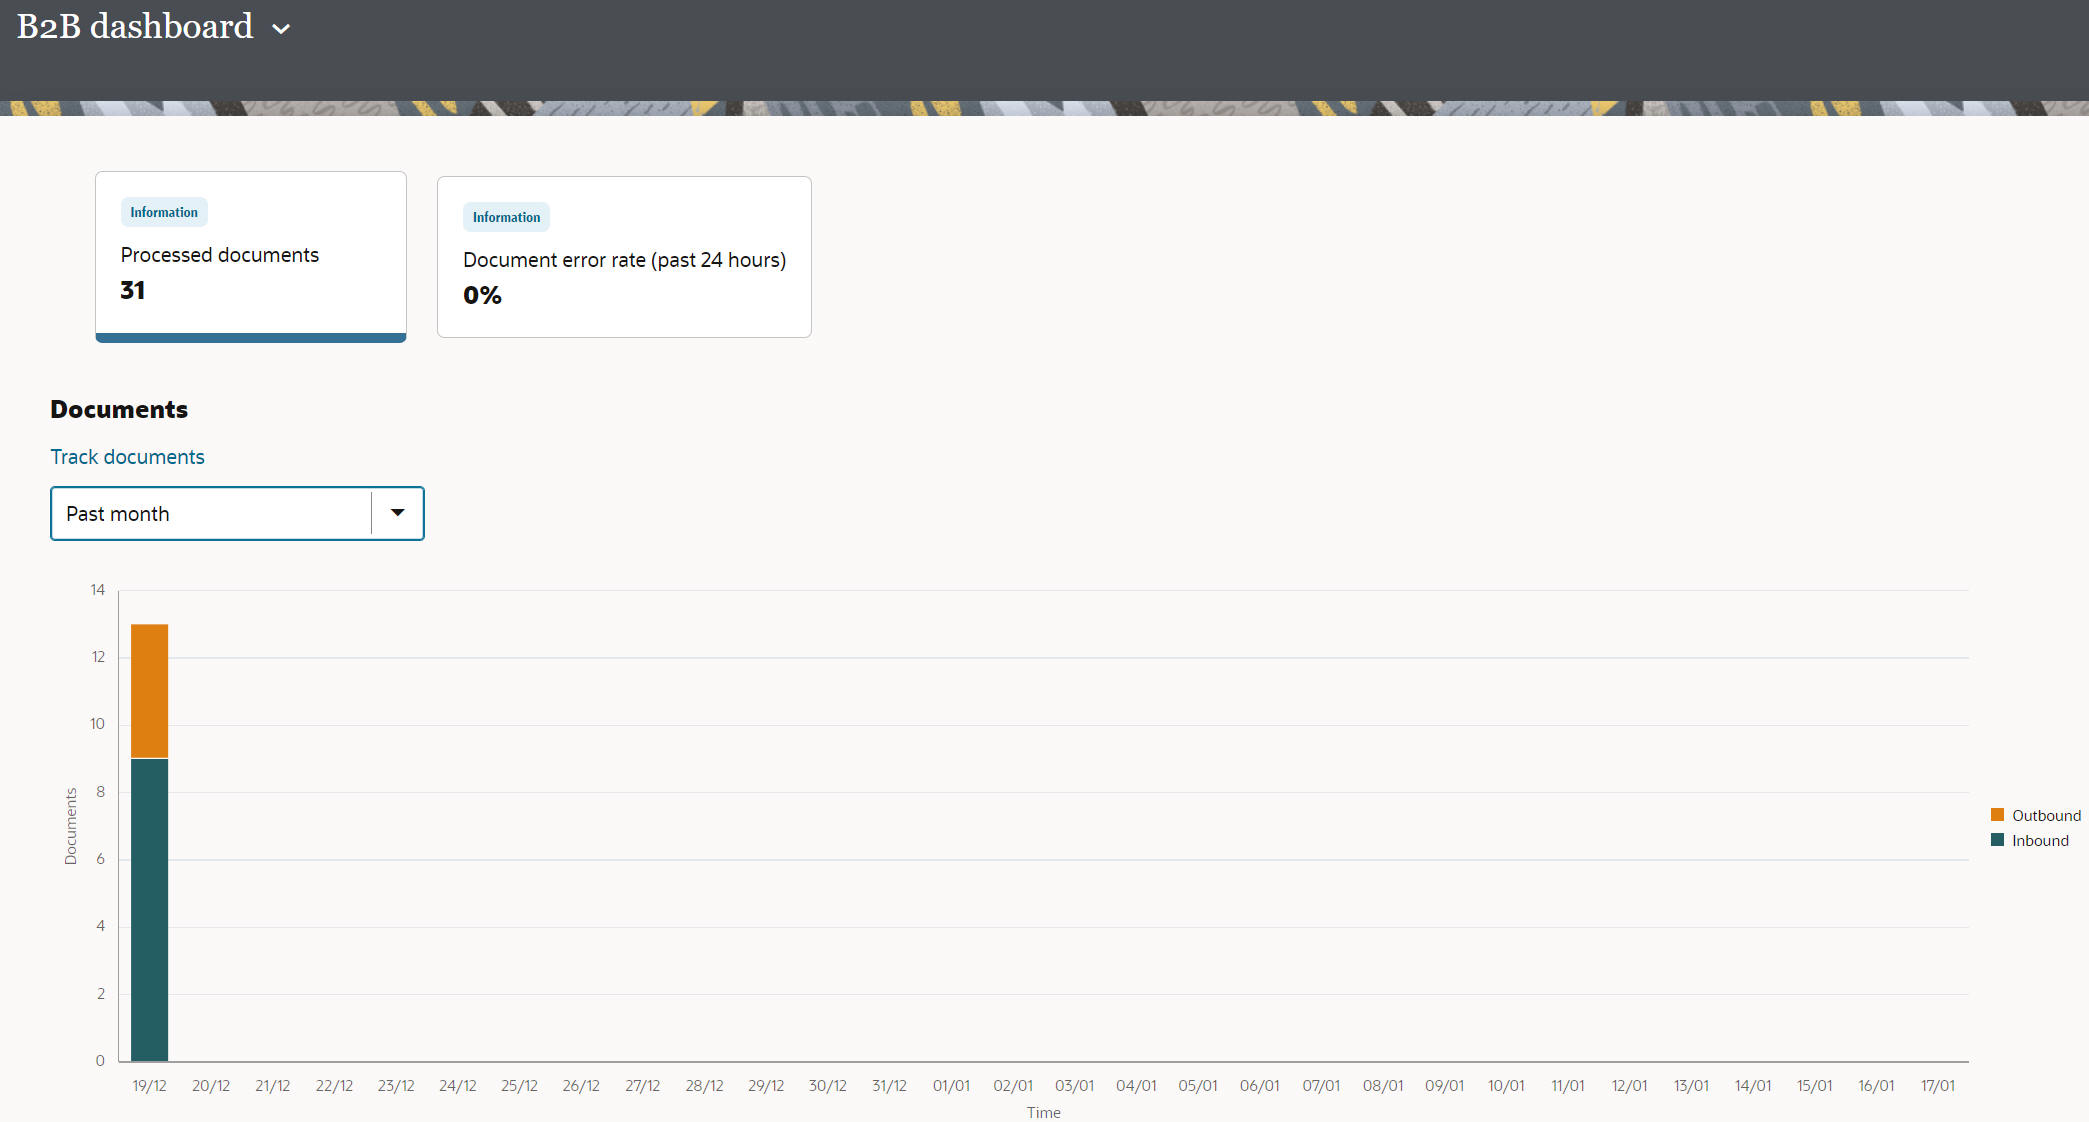Image resolution: width=2089 pixels, height=1122 pixels.
Task: Click Information badge on Processed documents card
Action: (x=164, y=212)
